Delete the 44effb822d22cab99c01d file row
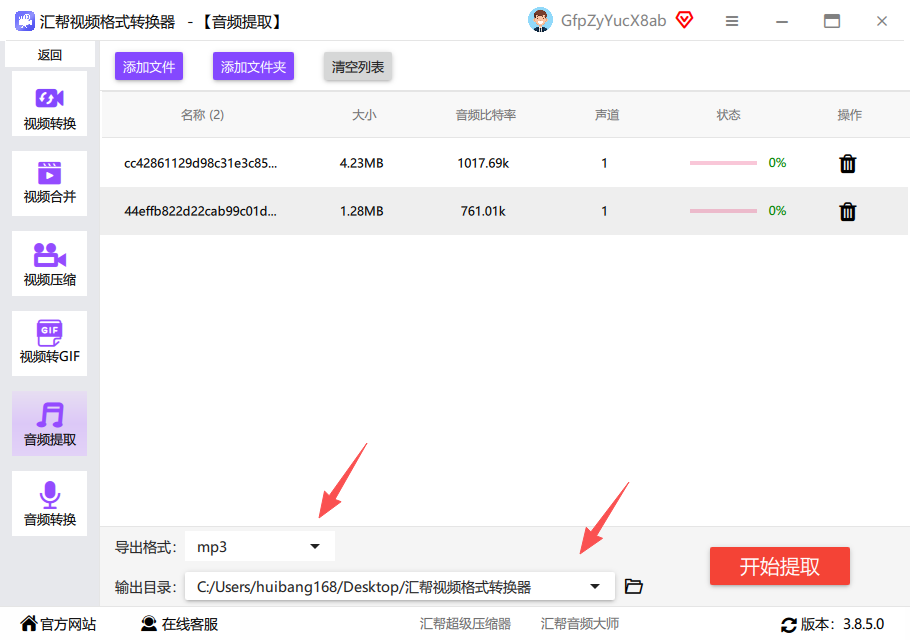The height and width of the screenshot is (640, 910). [847, 211]
